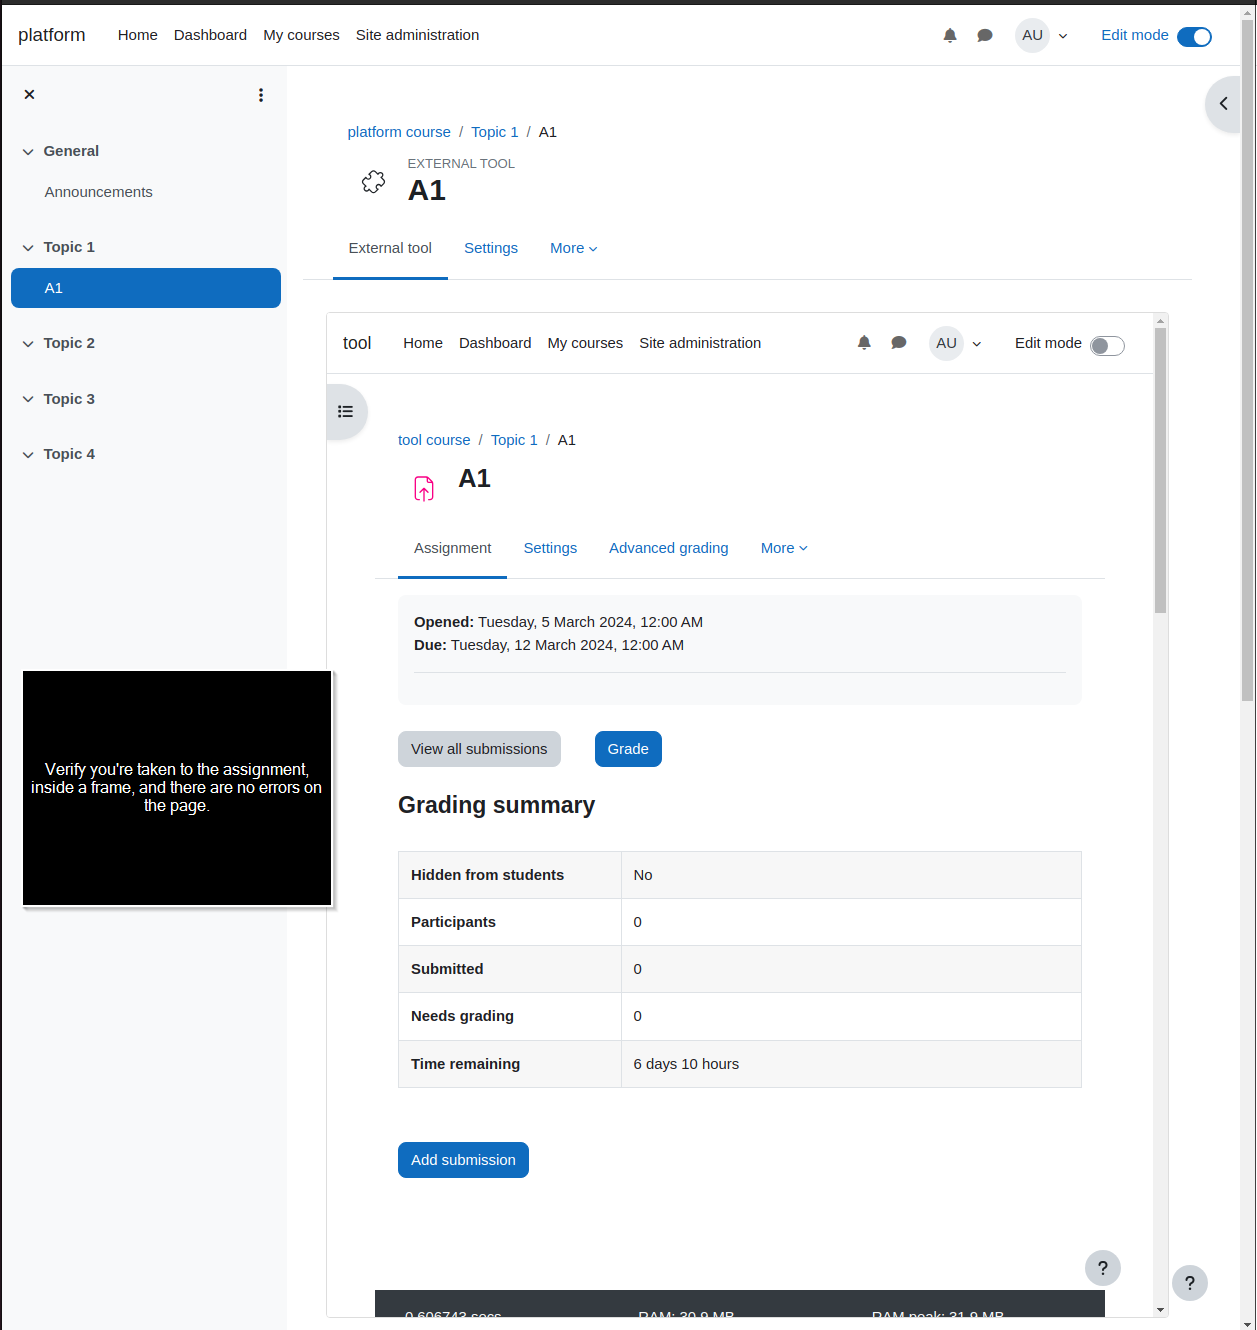Click Home in the tool frame navbar
The width and height of the screenshot is (1257, 1330).
423,343
